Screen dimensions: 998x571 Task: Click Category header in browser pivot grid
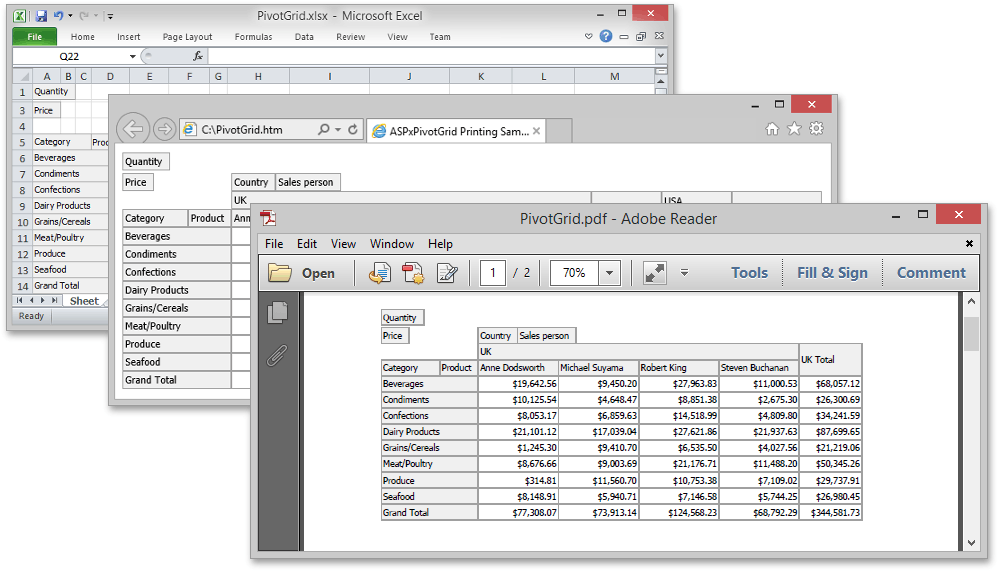(x=155, y=218)
